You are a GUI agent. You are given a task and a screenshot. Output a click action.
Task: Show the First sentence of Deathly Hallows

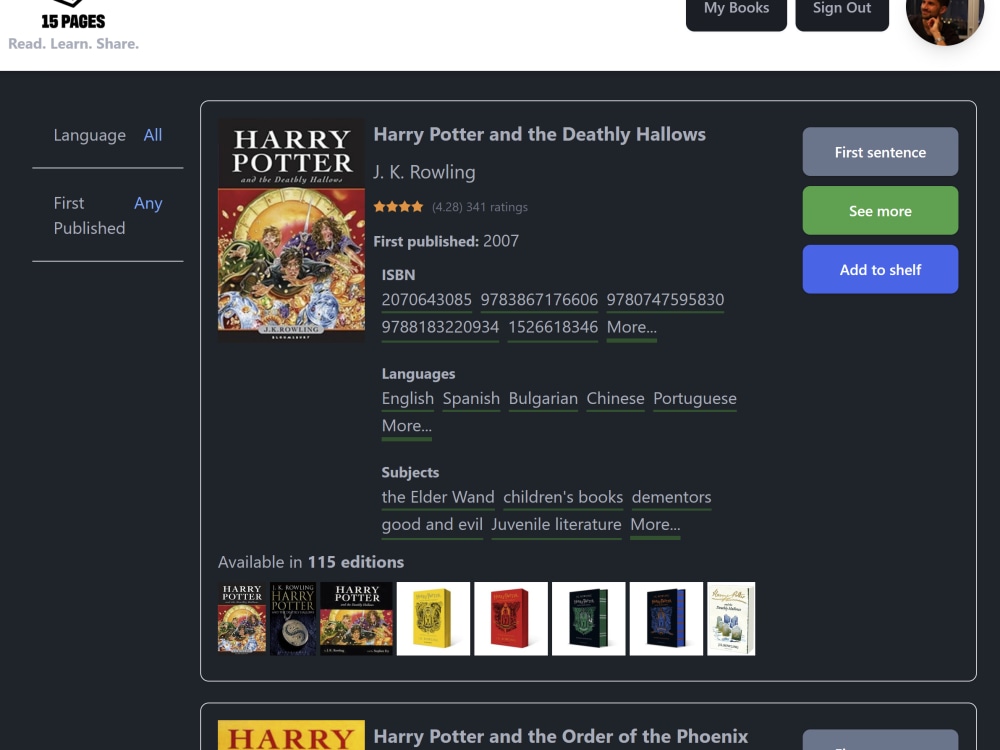coord(880,152)
